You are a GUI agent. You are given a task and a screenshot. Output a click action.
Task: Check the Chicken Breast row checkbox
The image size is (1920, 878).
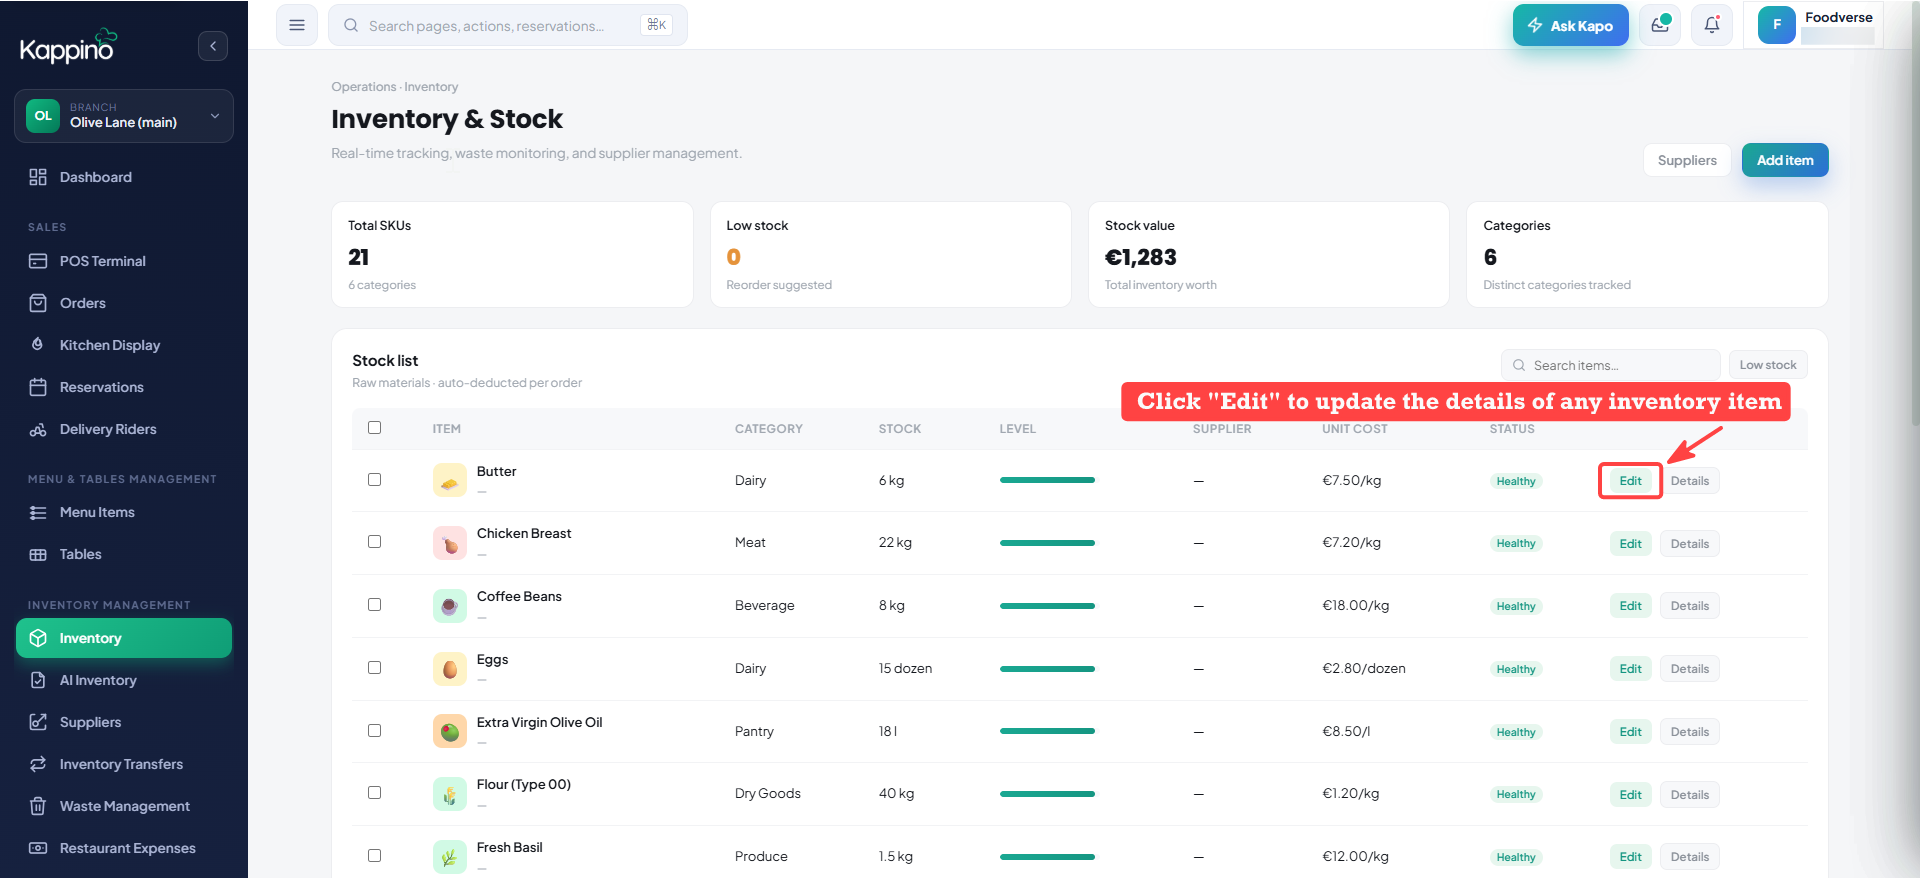click(x=375, y=542)
